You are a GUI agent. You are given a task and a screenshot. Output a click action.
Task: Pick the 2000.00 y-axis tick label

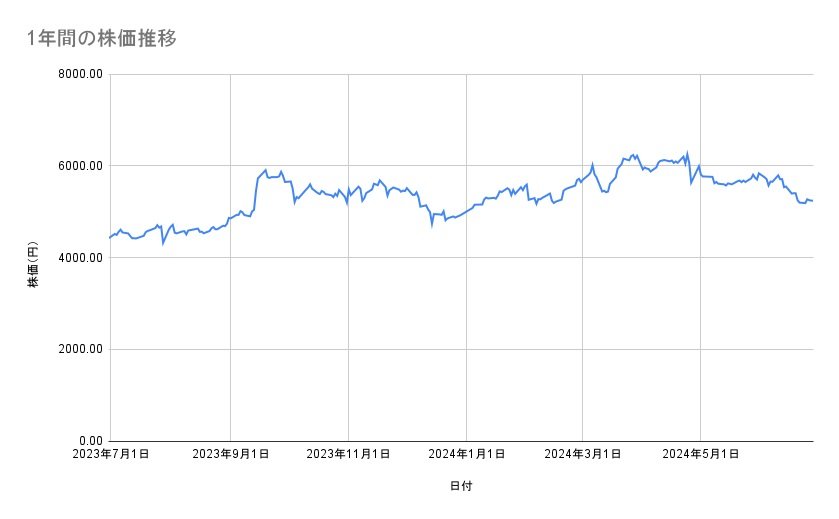point(80,349)
